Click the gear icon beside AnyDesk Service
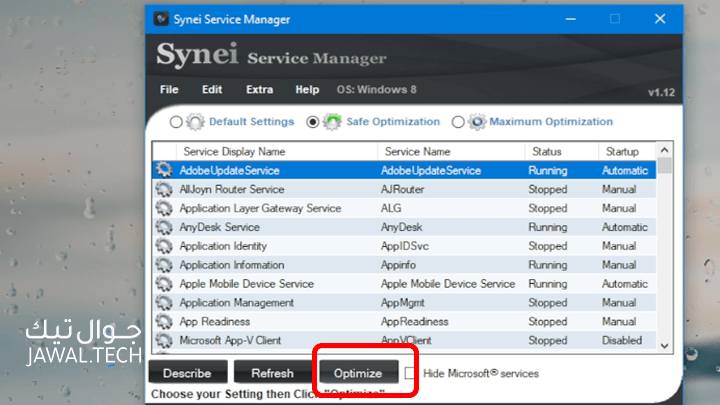The height and width of the screenshot is (405, 720). [x=164, y=227]
